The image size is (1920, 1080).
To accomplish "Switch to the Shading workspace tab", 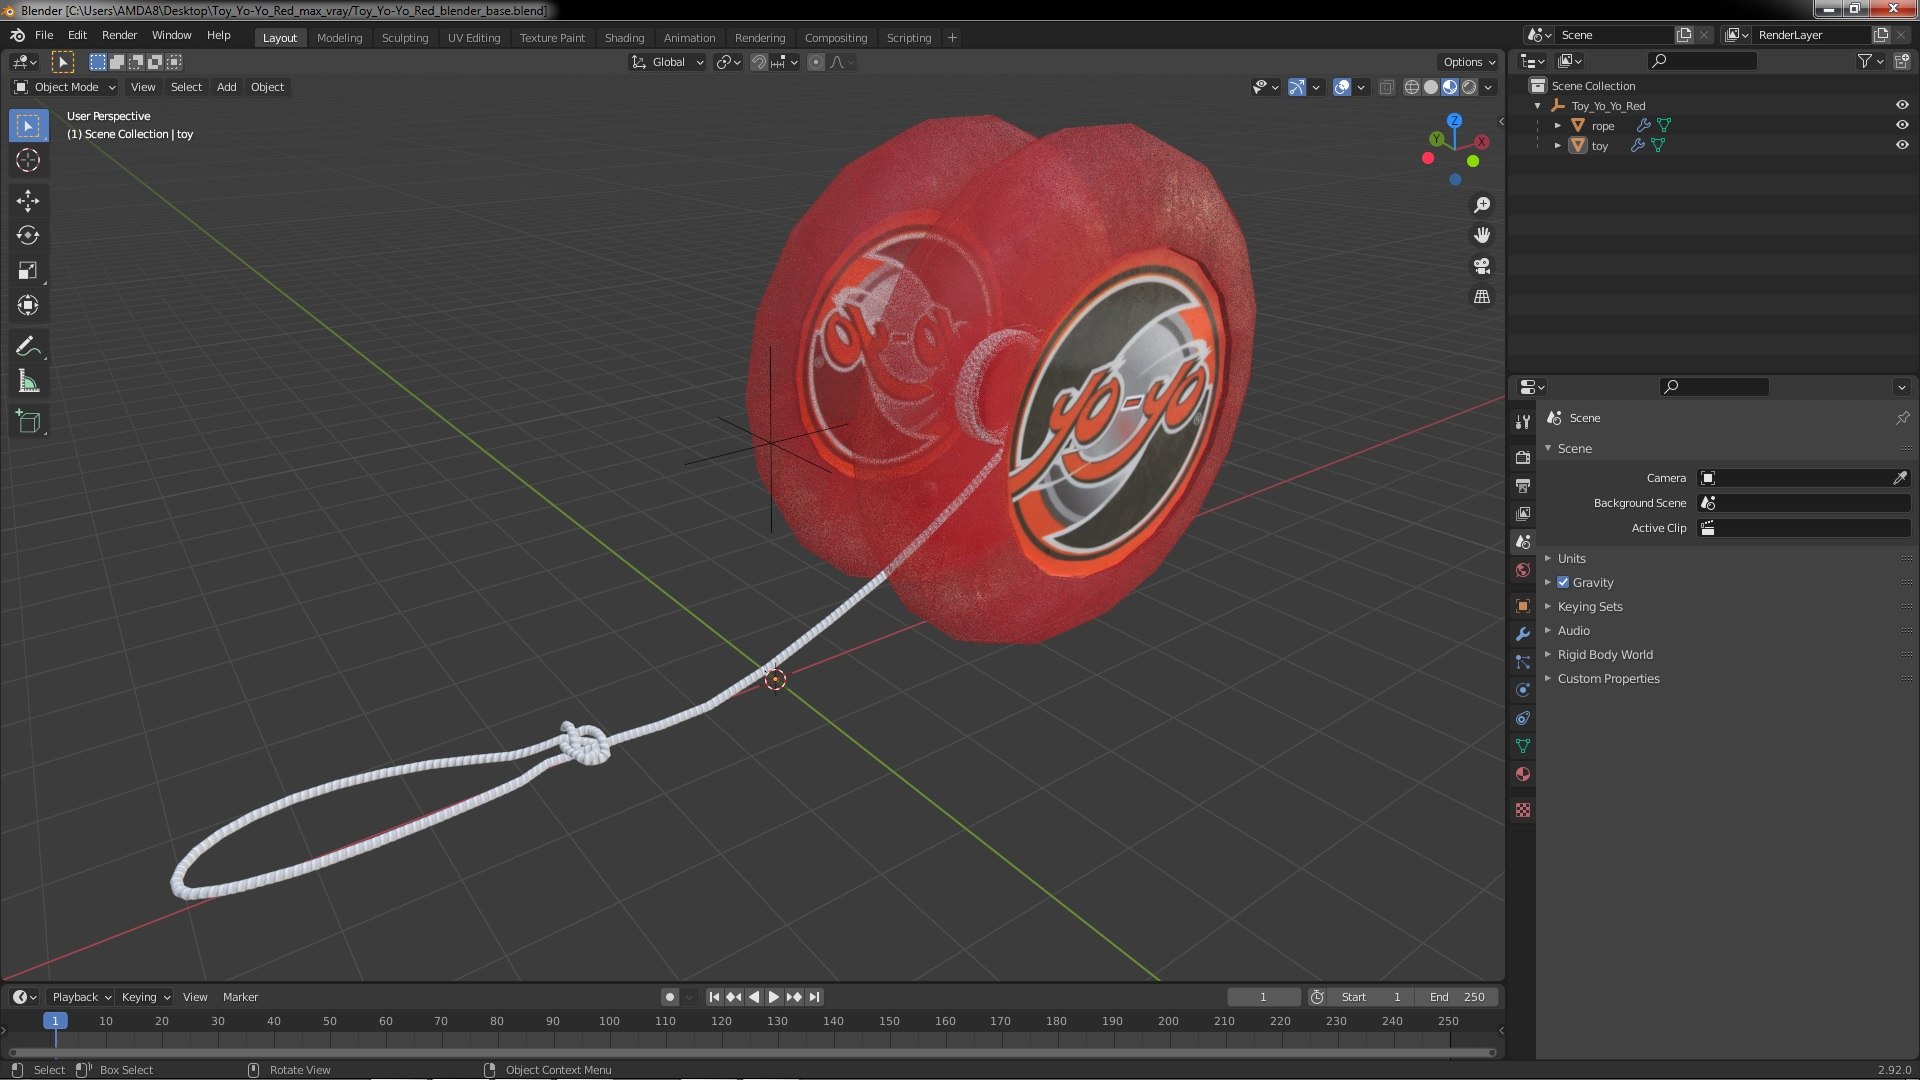I will coord(624,38).
